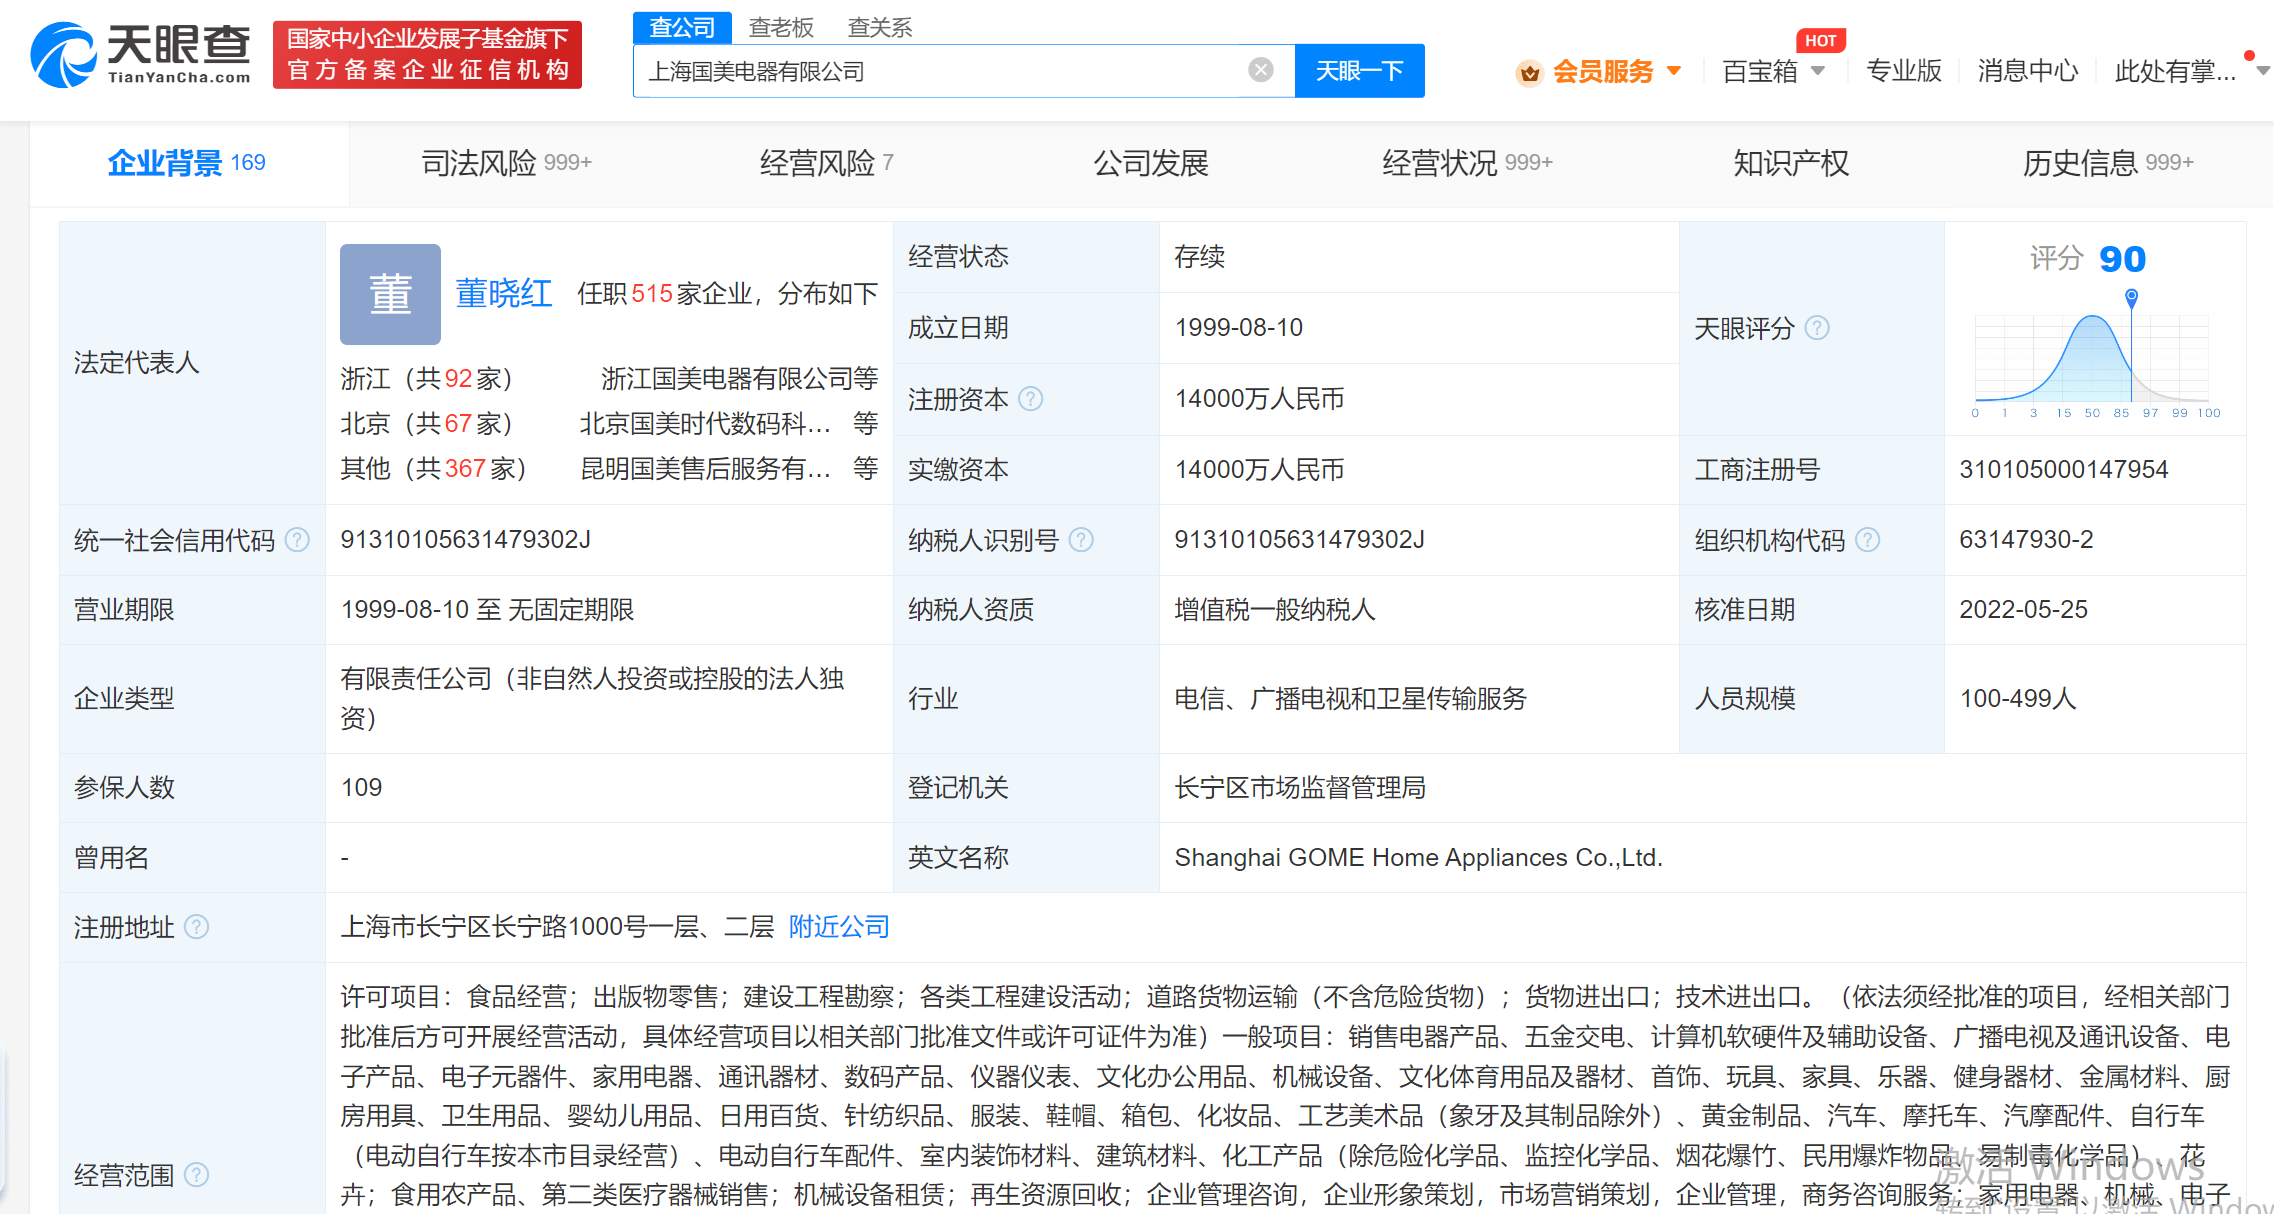Select the 查老板 search tab
The height and width of the screenshot is (1214, 2274).
[x=781, y=27]
